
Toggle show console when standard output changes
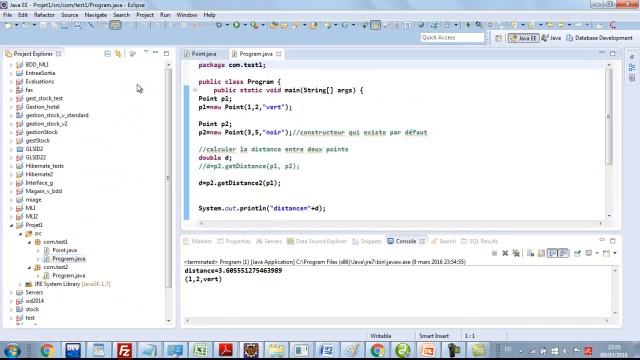(552, 253)
